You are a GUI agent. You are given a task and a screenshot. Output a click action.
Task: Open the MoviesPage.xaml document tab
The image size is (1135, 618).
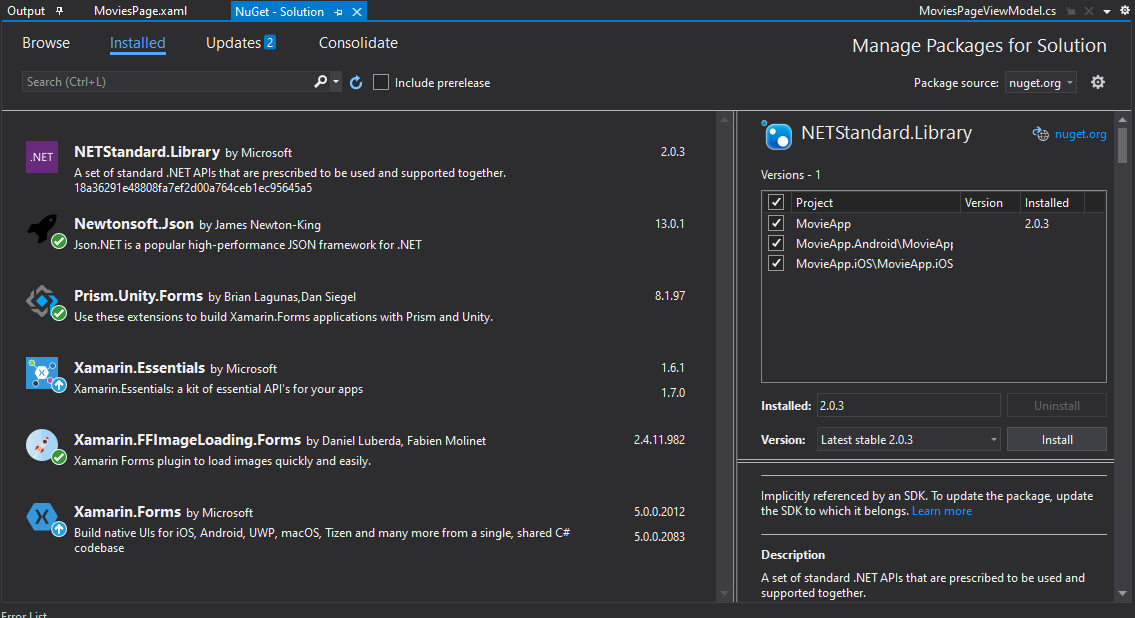(x=140, y=11)
